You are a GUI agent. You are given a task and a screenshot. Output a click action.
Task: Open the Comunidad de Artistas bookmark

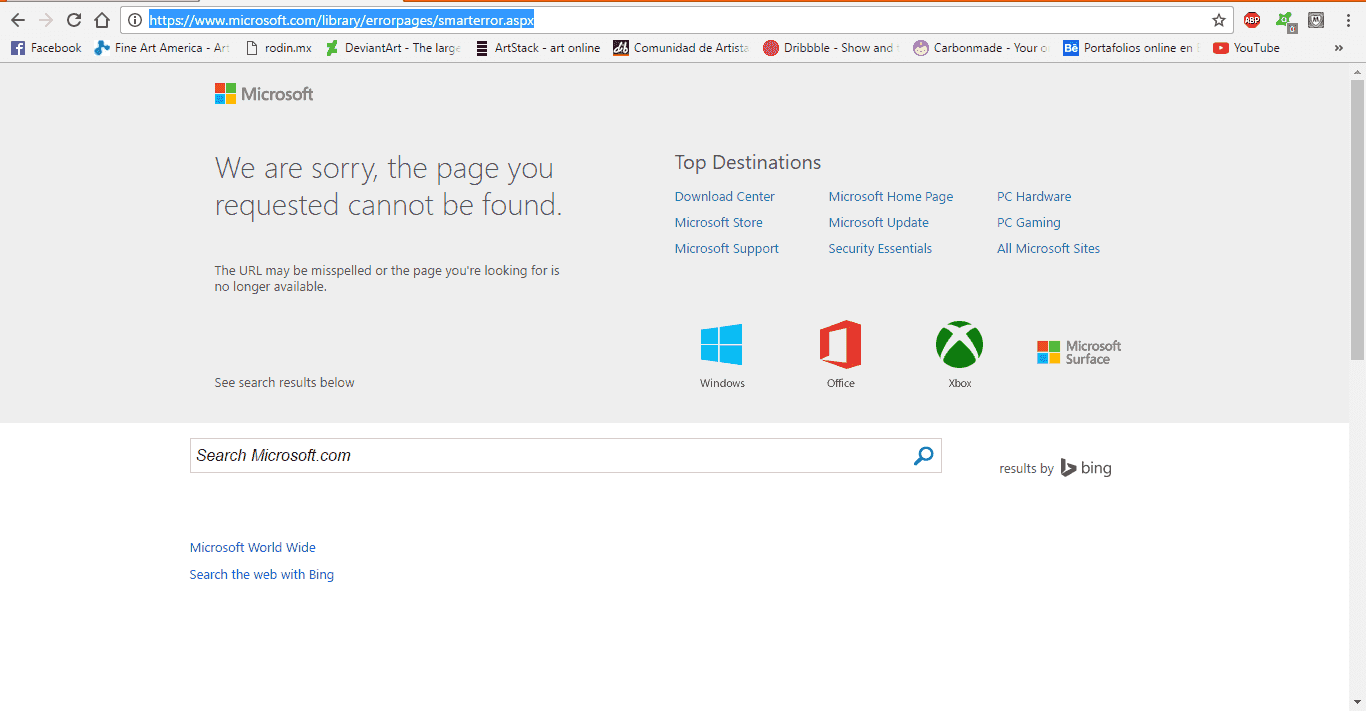(x=681, y=47)
